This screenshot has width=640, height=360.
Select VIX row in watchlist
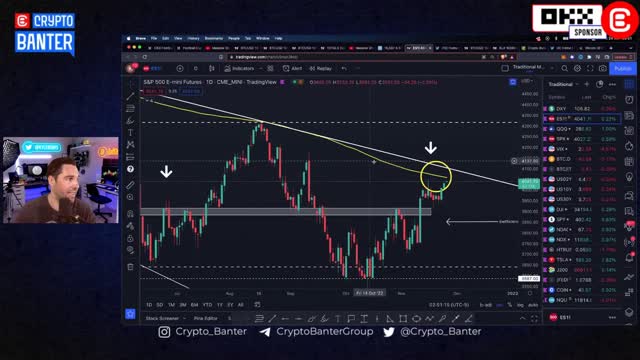point(582,149)
